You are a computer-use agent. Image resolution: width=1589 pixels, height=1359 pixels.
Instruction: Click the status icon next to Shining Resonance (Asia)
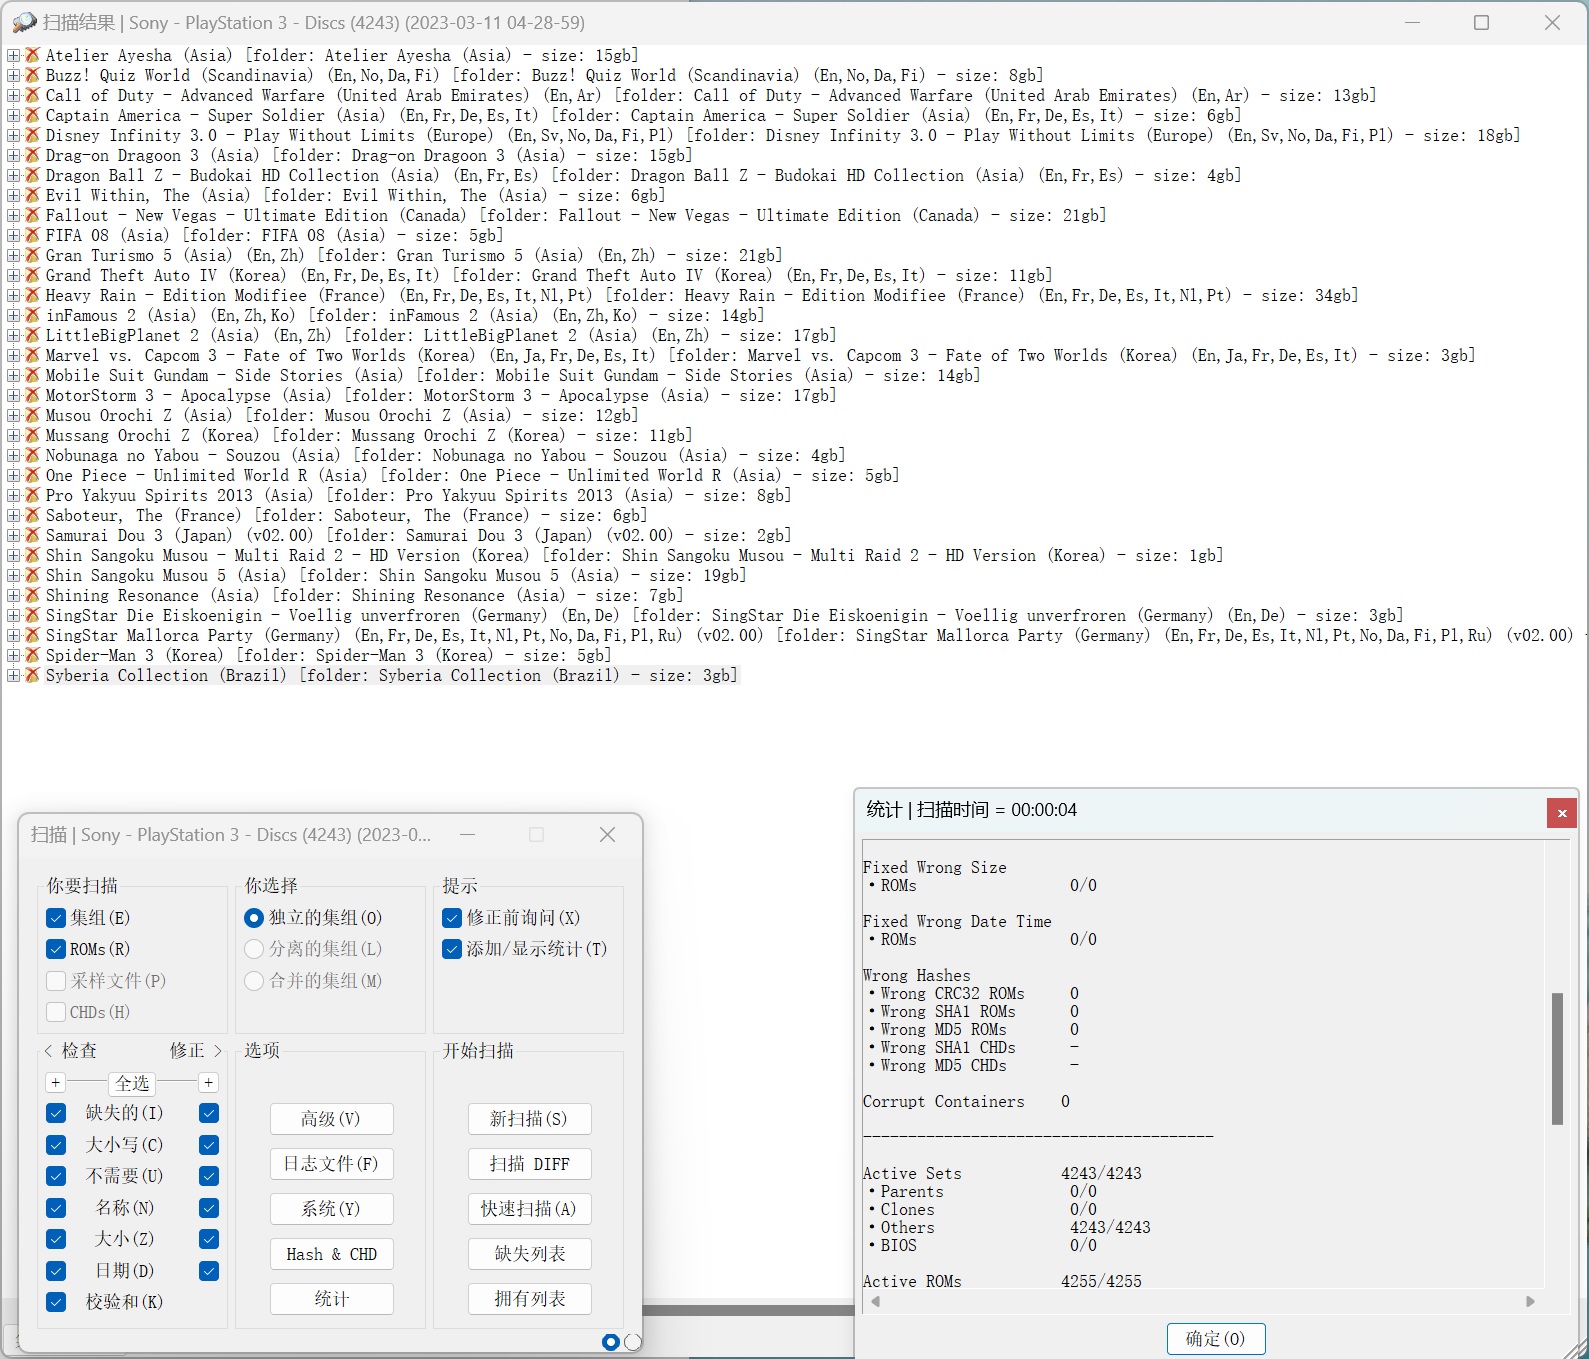pos(32,596)
